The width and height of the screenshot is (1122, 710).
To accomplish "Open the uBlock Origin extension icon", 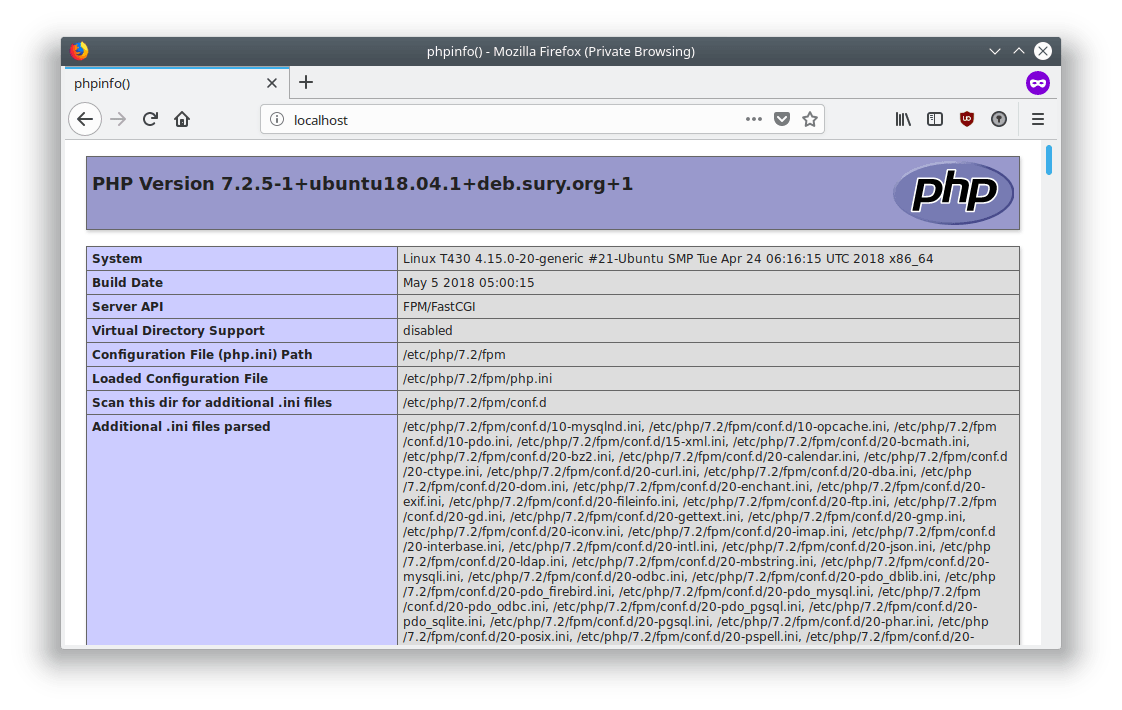I will 966,120.
